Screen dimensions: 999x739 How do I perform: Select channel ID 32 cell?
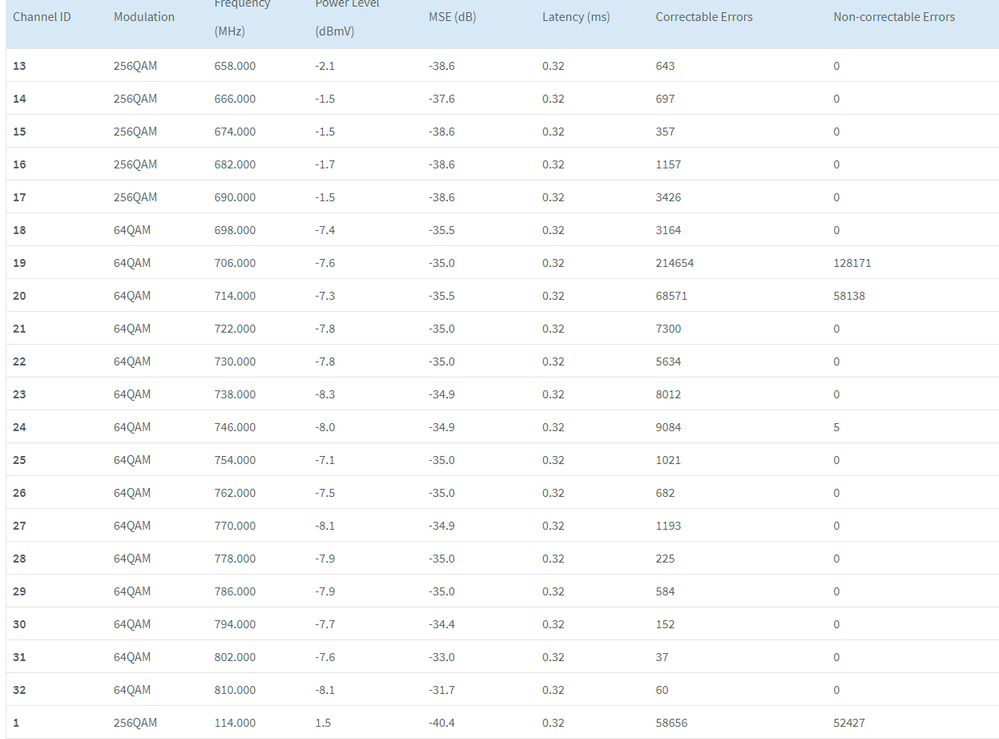(x=20, y=690)
